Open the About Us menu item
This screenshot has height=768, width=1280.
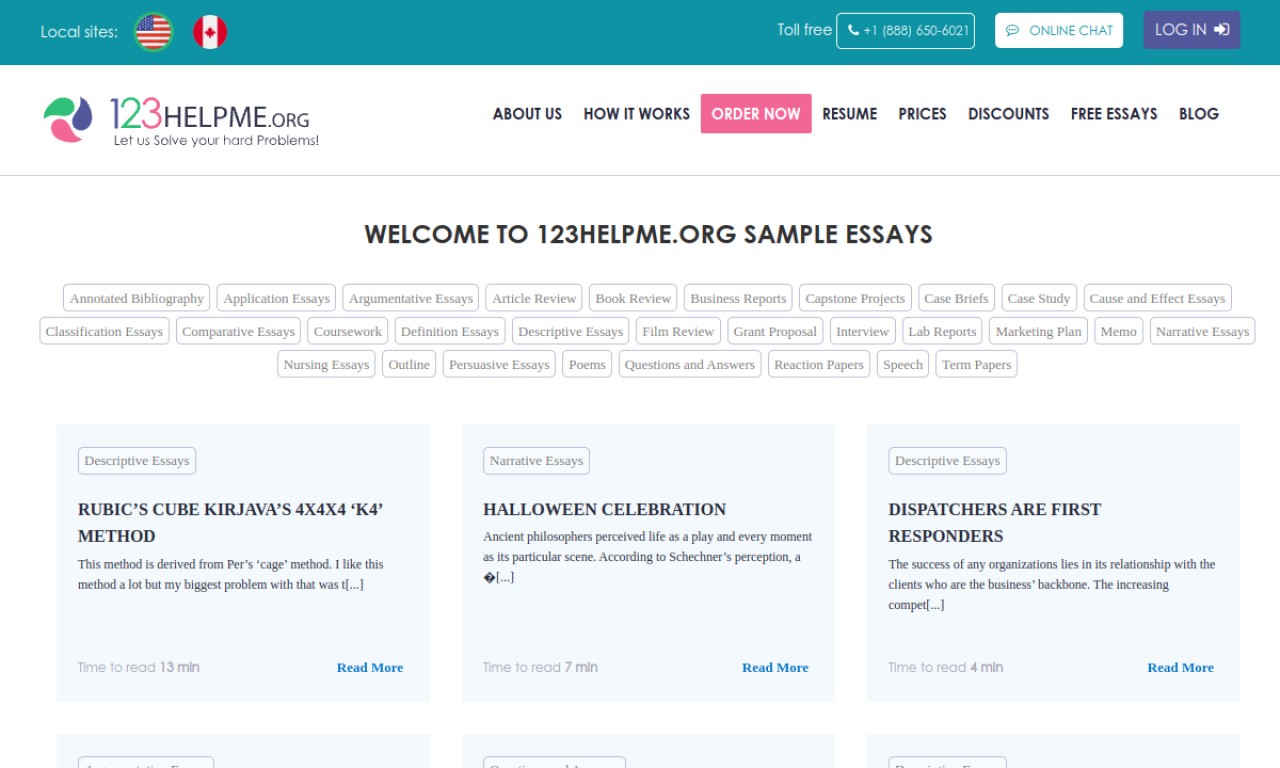[527, 114]
